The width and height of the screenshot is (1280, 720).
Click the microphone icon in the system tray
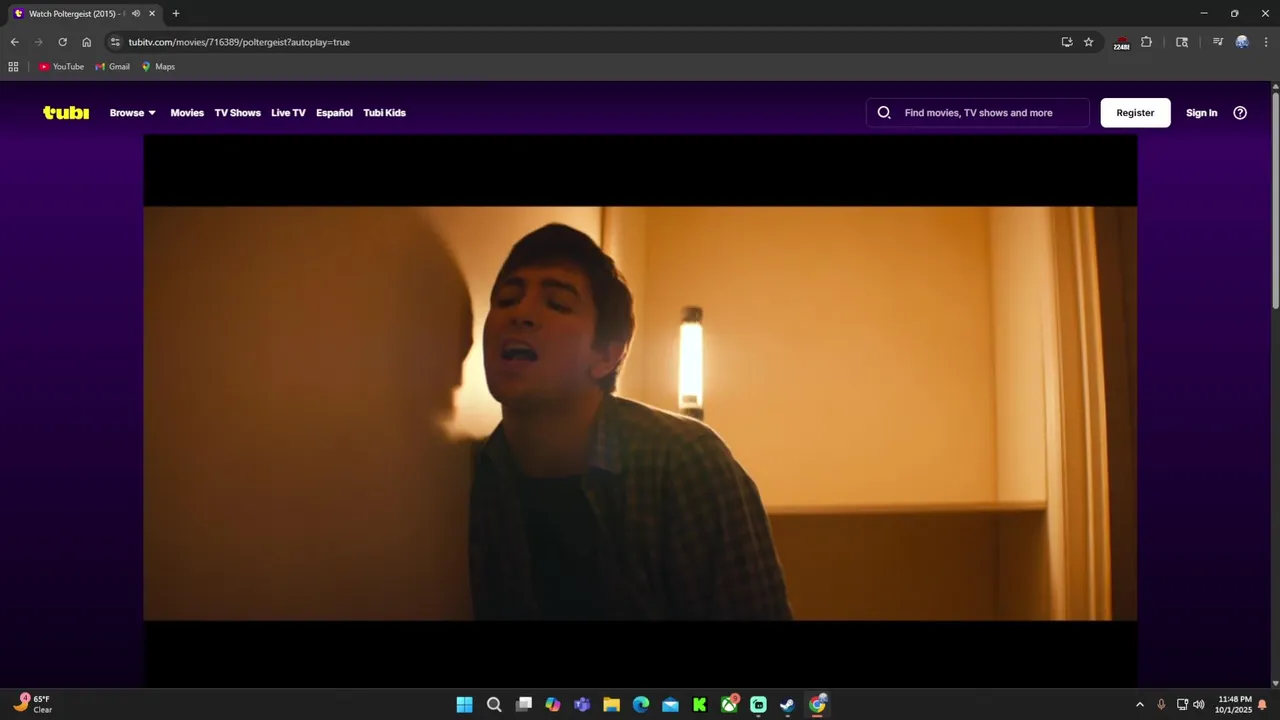pos(1161,705)
